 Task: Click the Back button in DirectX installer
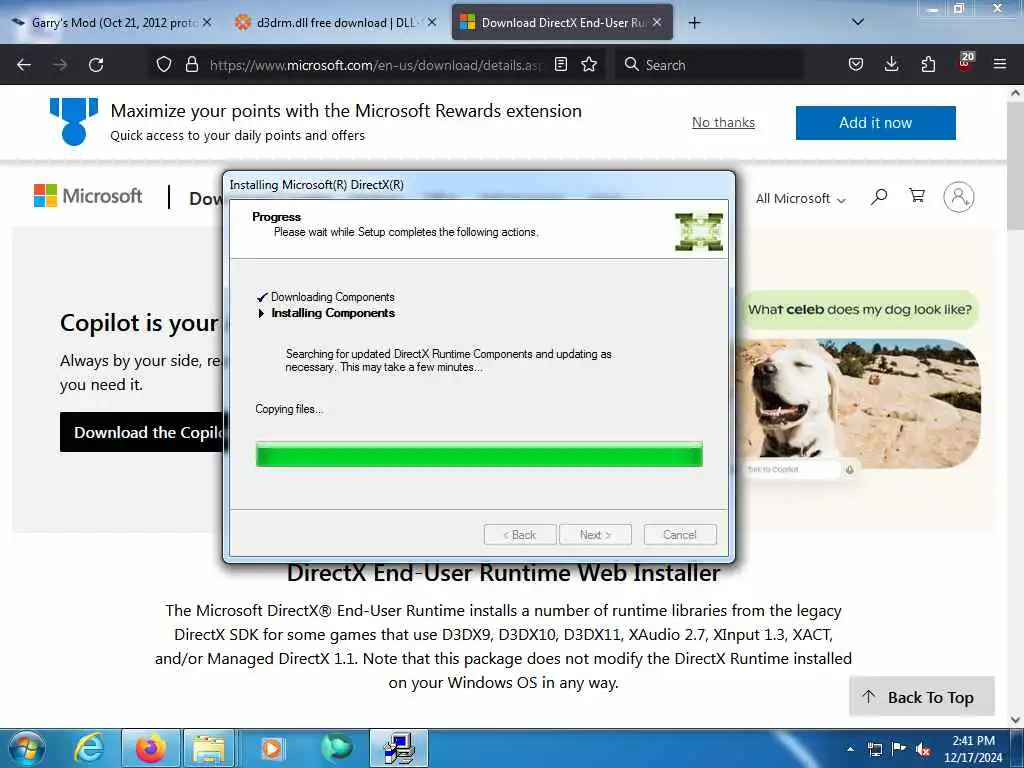coord(520,535)
